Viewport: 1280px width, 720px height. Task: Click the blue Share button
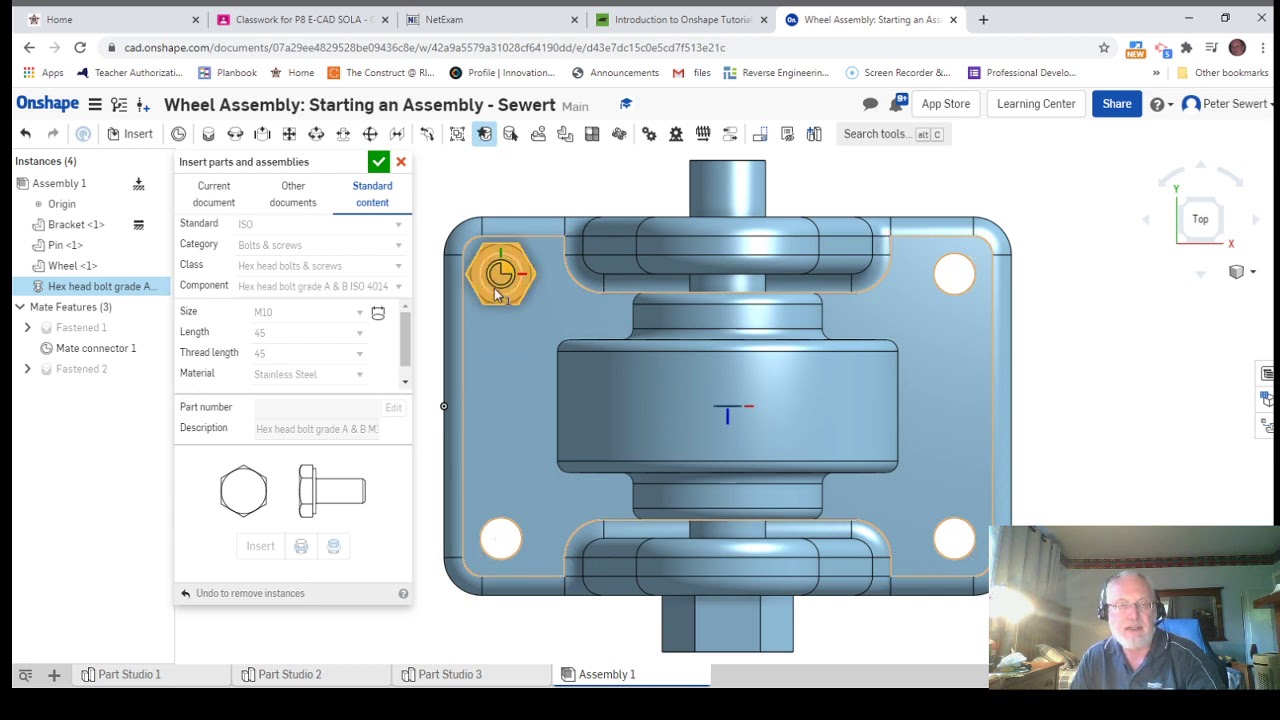(1117, 104)
